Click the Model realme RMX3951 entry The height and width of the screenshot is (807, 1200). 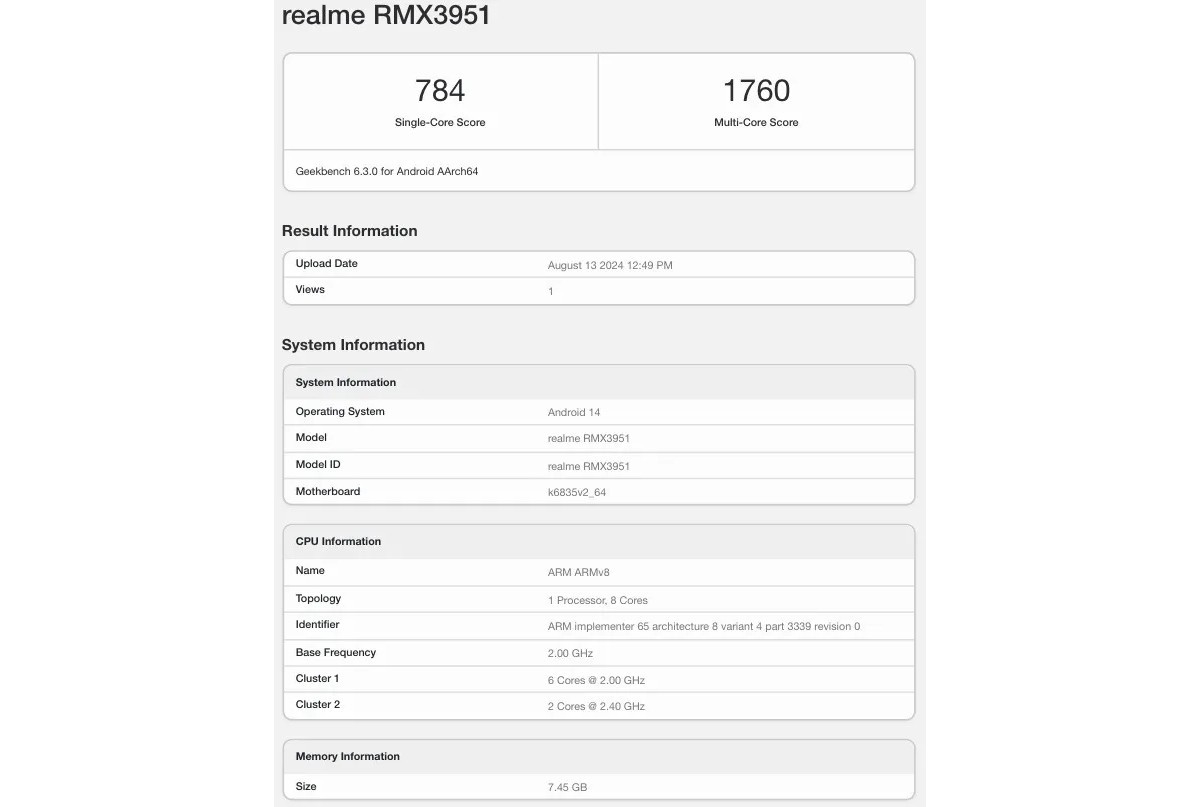pyautogui.click(x=589, y=438)
